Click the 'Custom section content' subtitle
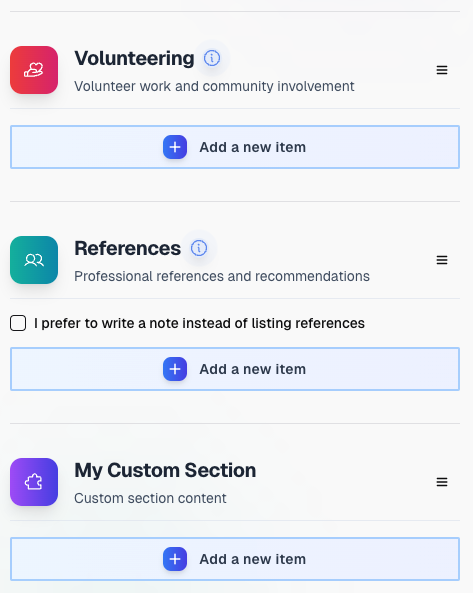The image size is (473, 593). tap(150, 498)
